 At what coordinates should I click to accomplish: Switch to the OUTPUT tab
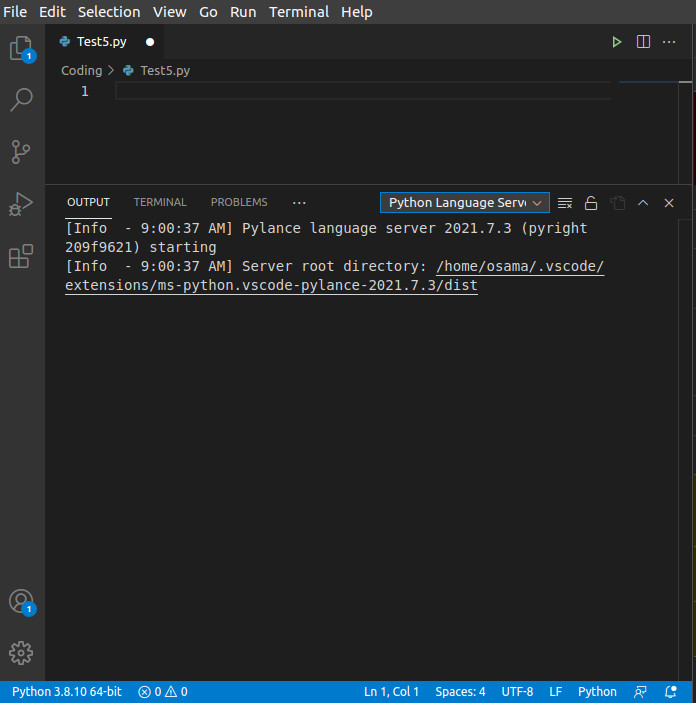pyautogui.click(x=88, y=202)
